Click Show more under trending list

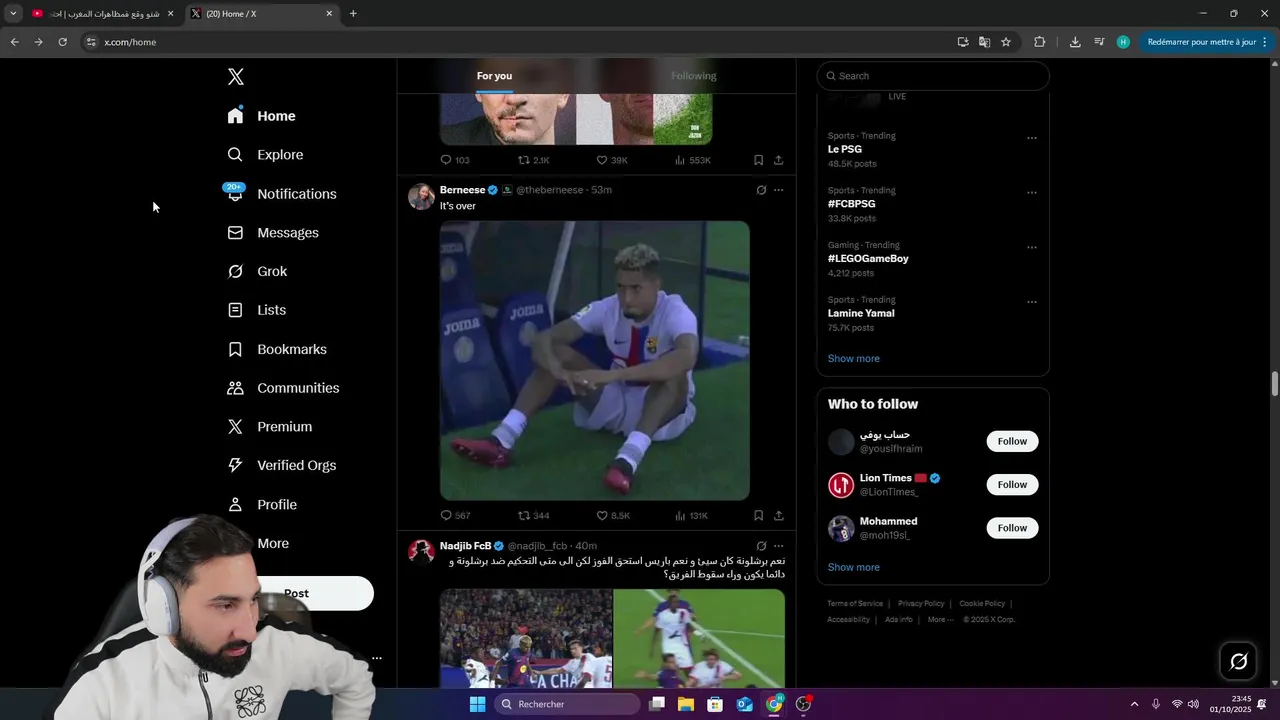point(854,358)
